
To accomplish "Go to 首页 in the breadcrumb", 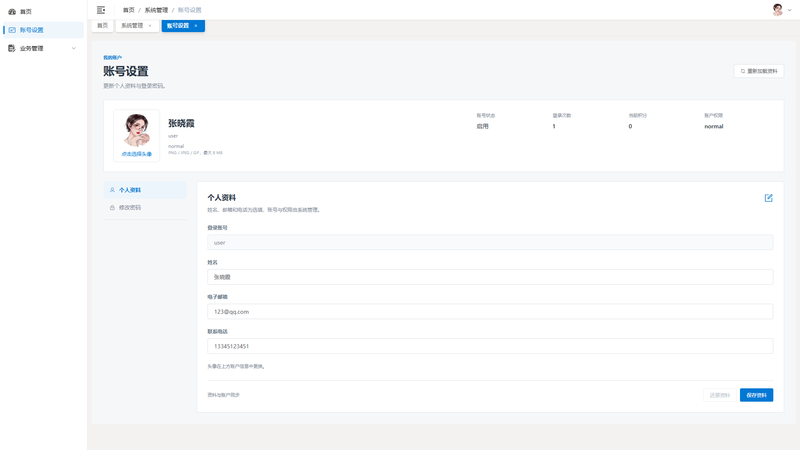I will [129, 10].
